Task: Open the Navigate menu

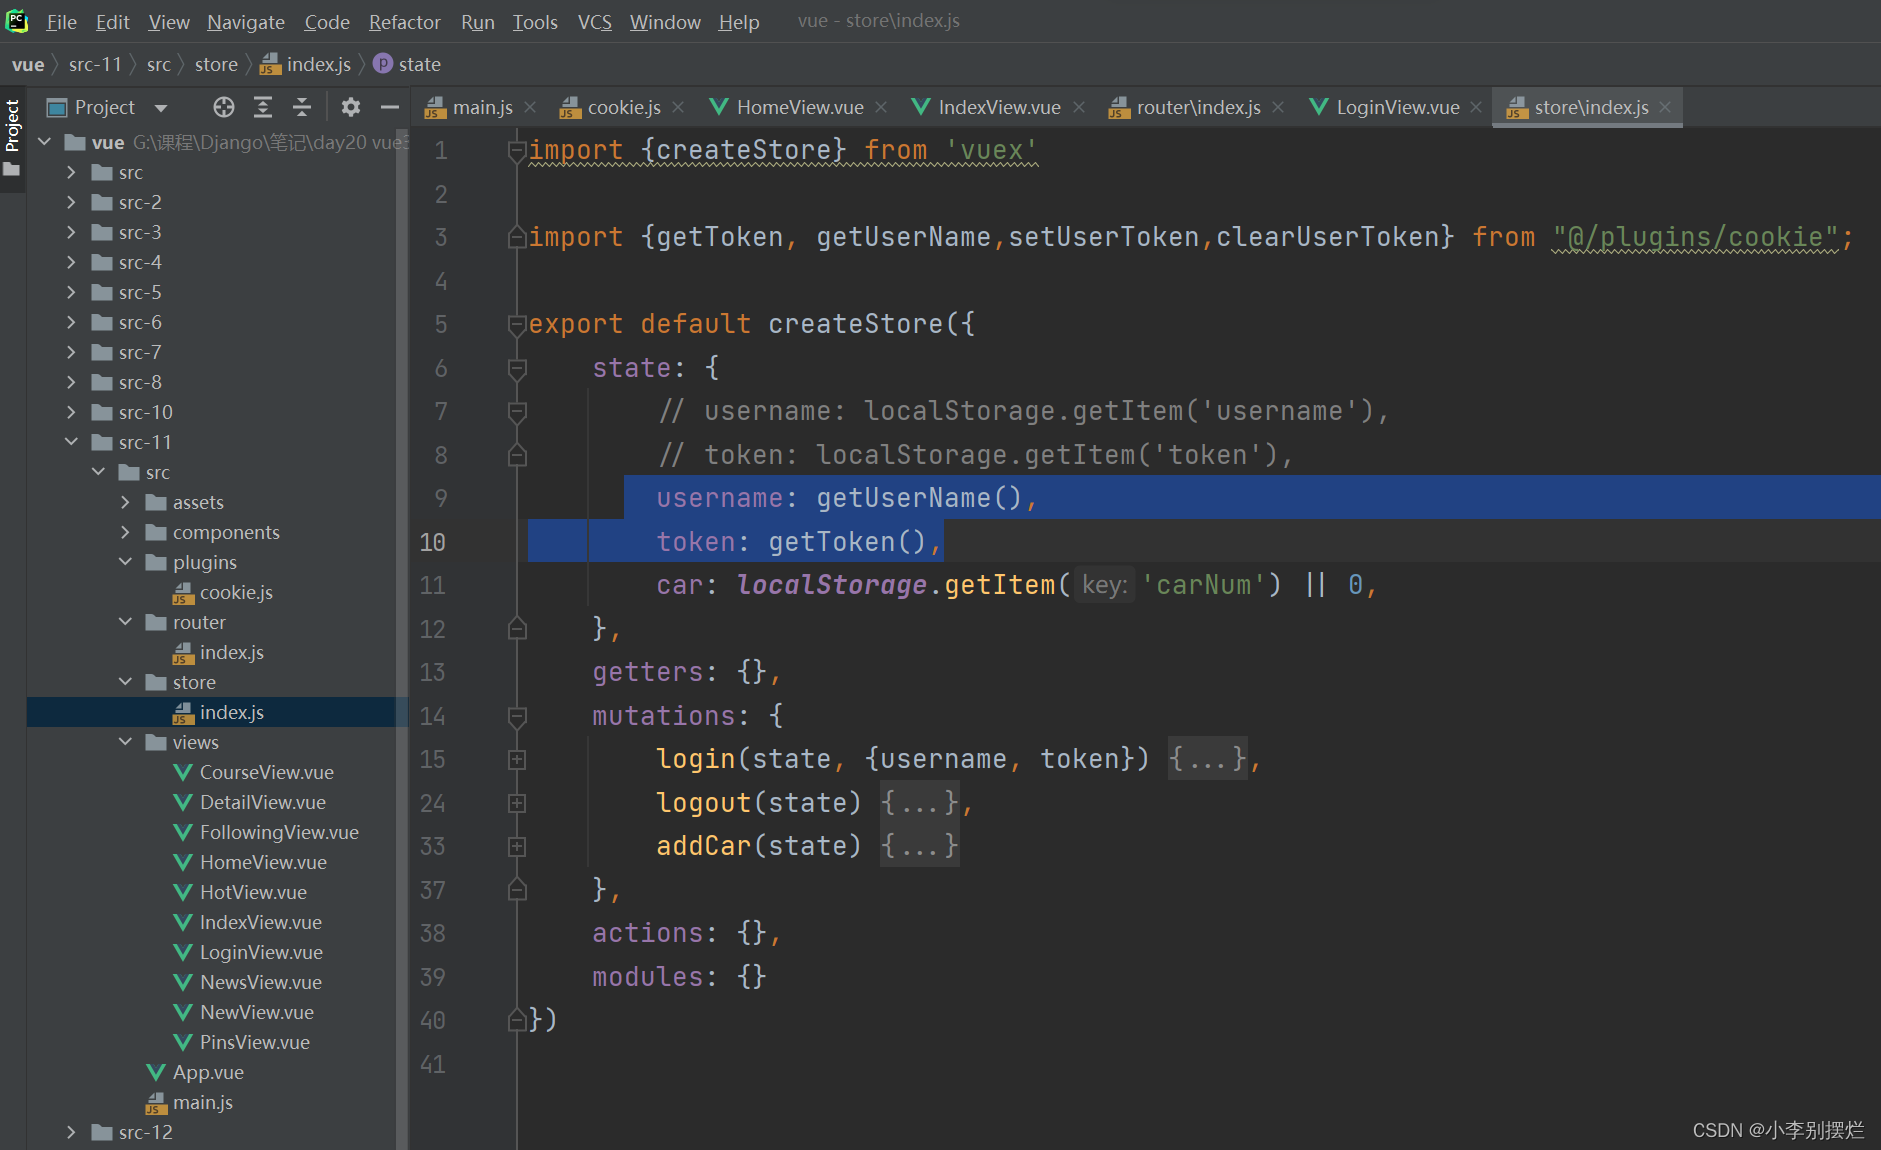Action: [246, 22]
